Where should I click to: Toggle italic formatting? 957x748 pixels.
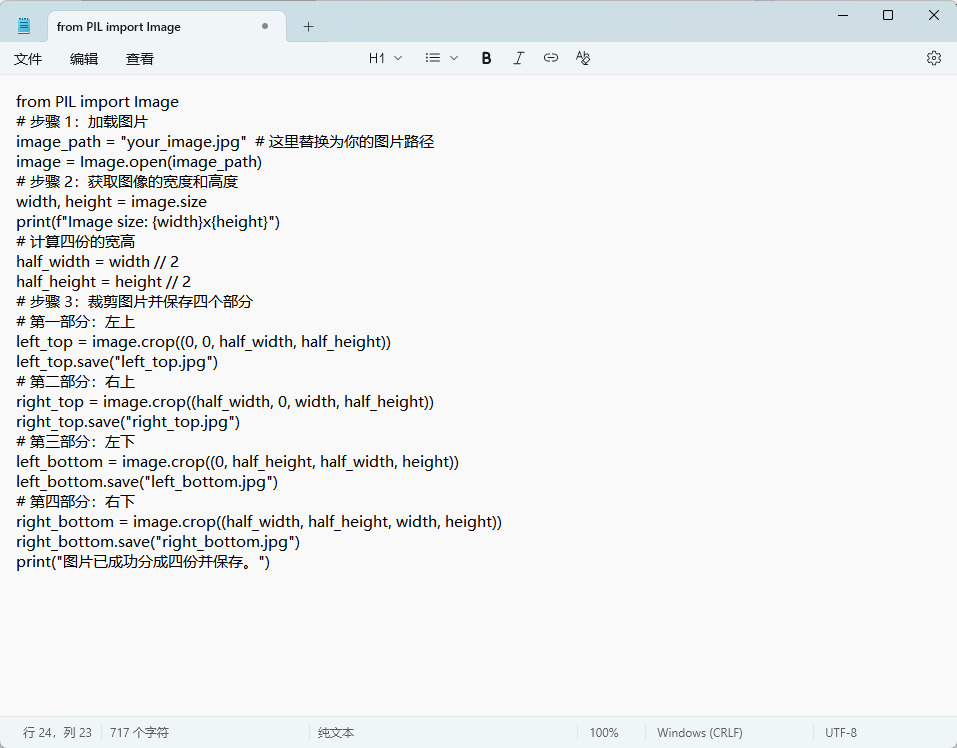click(518, 58)
